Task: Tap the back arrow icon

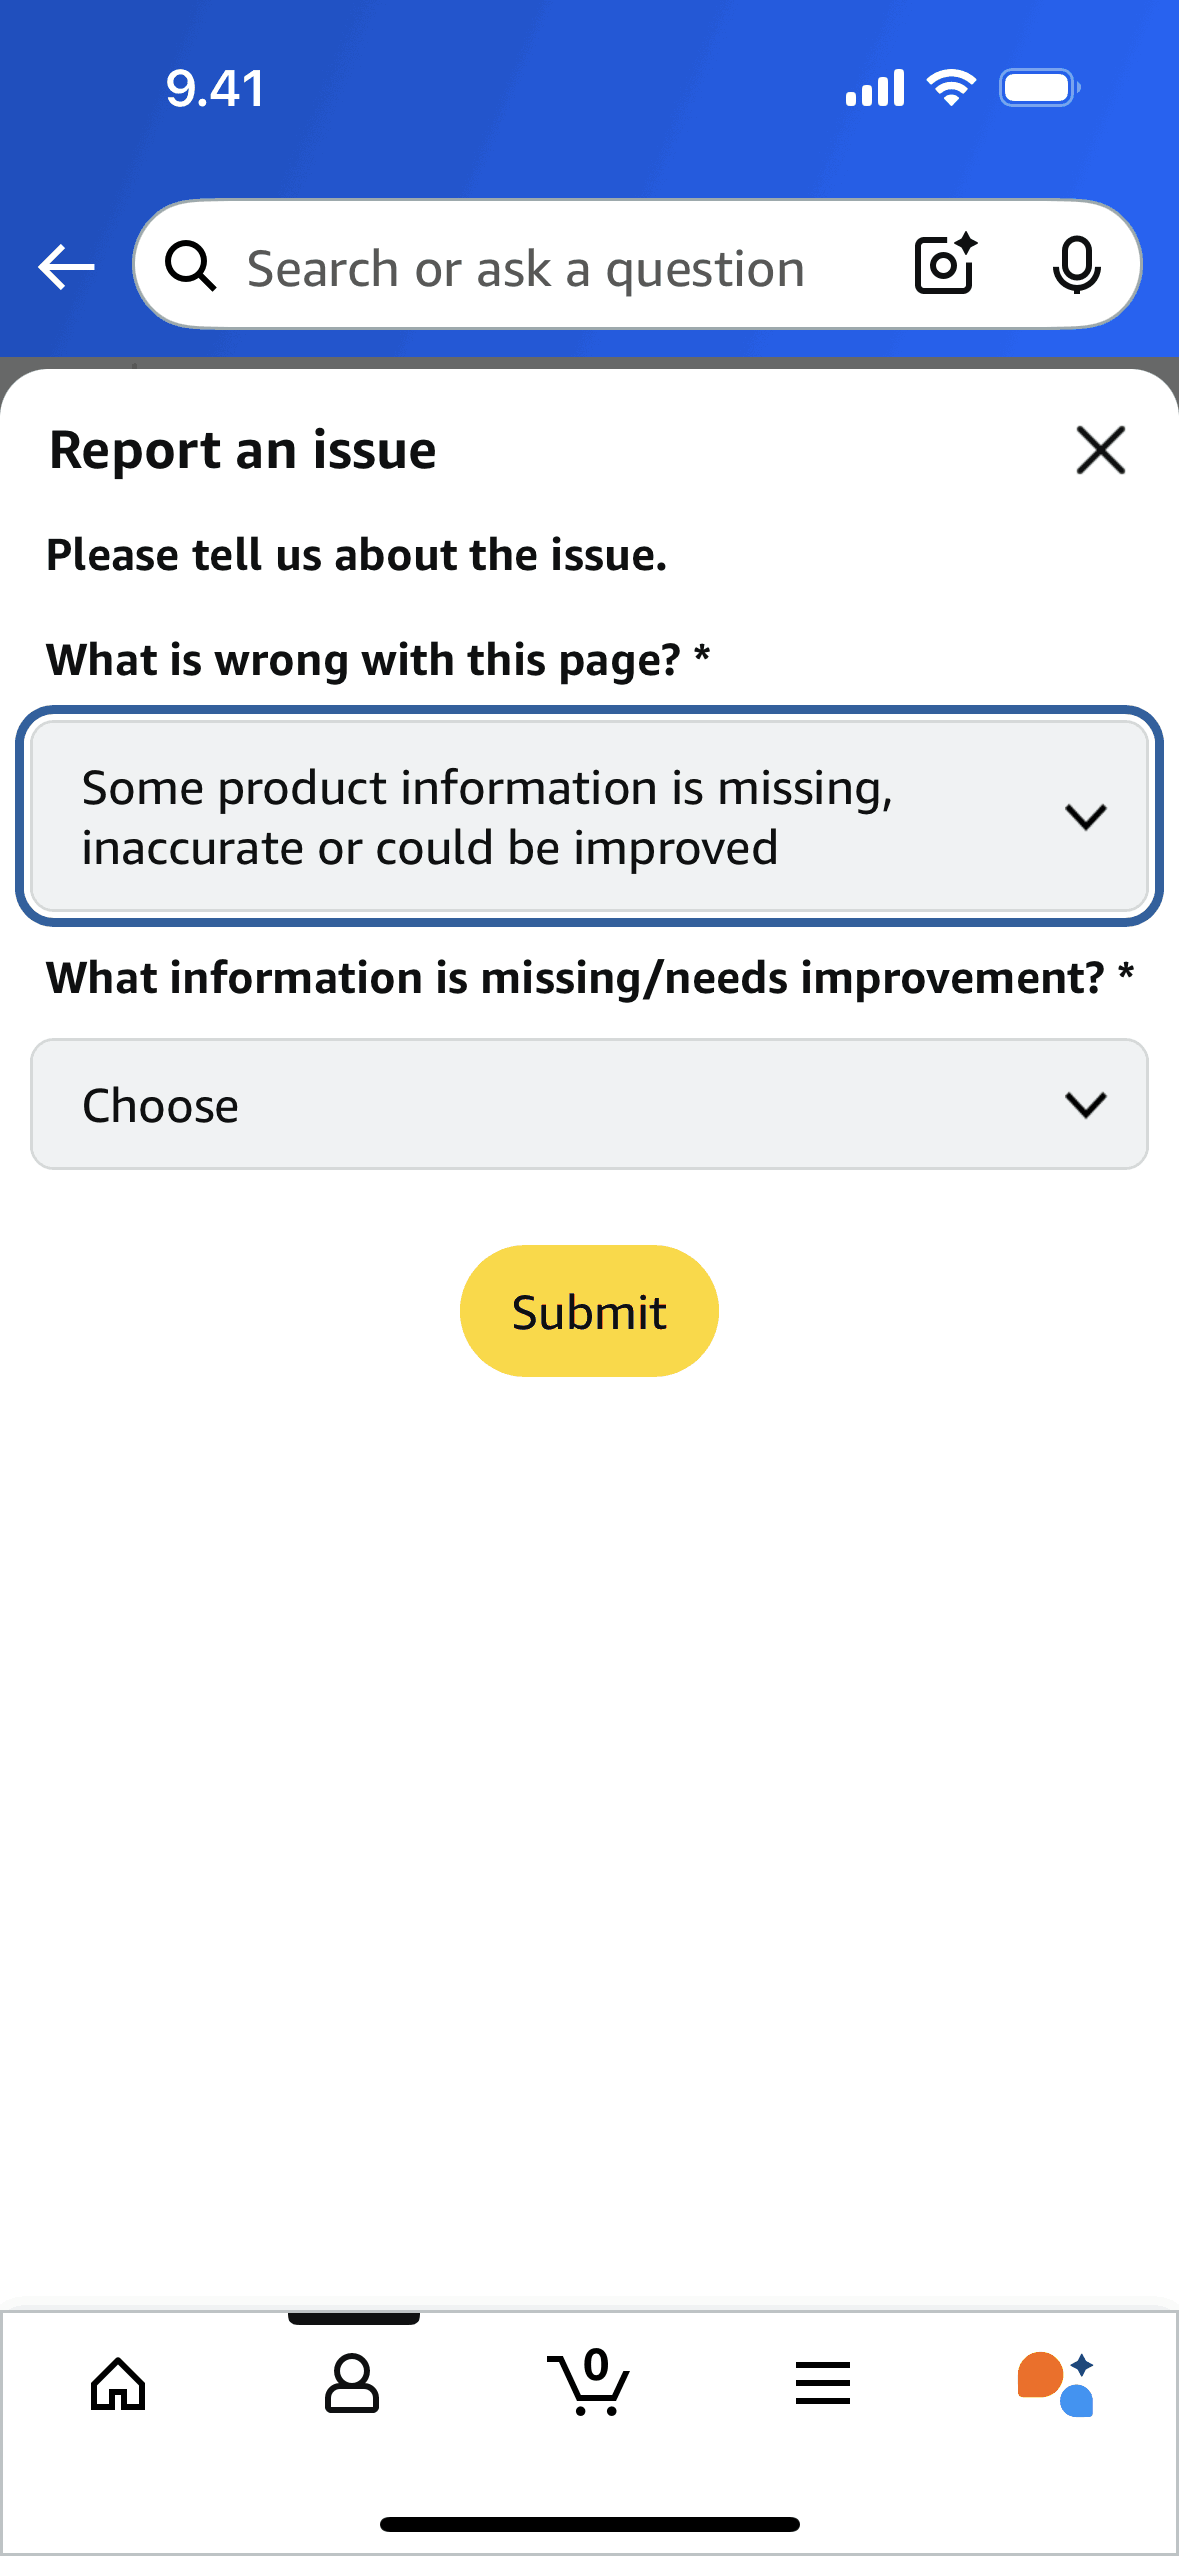Action: (66, 267)
